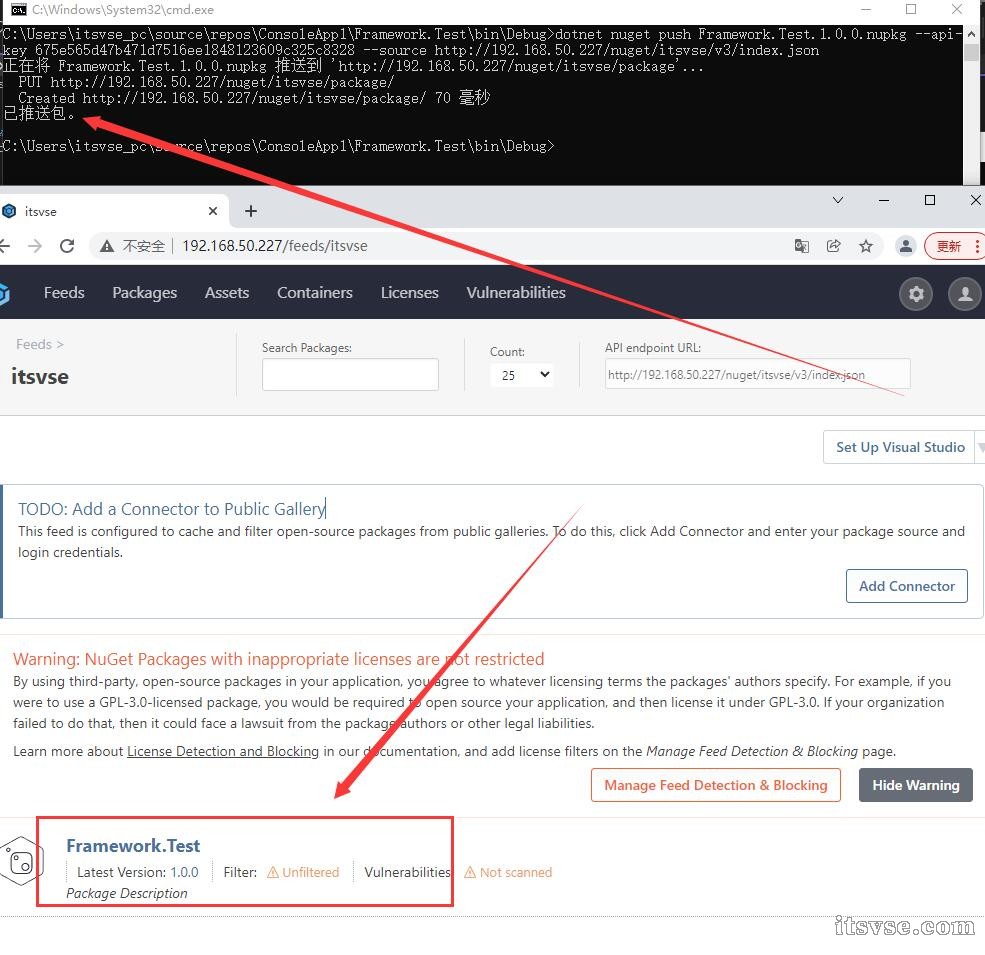
Task: Click the Framework.Test package icon
Action: coord(21,861)
